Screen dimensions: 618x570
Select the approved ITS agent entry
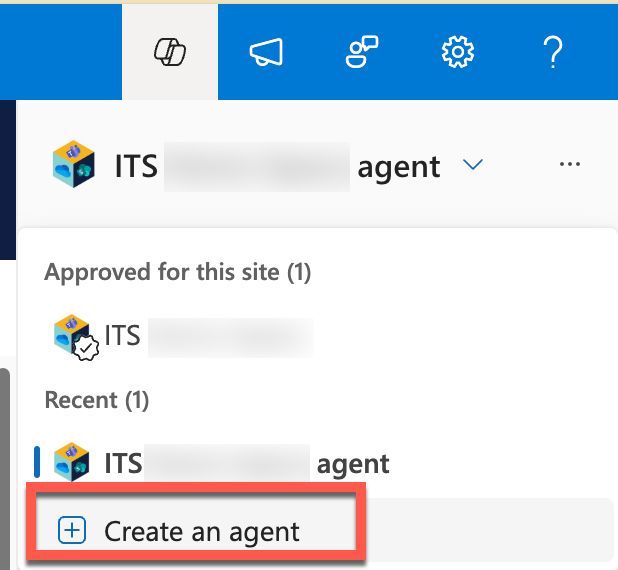[x=183, y=337]
